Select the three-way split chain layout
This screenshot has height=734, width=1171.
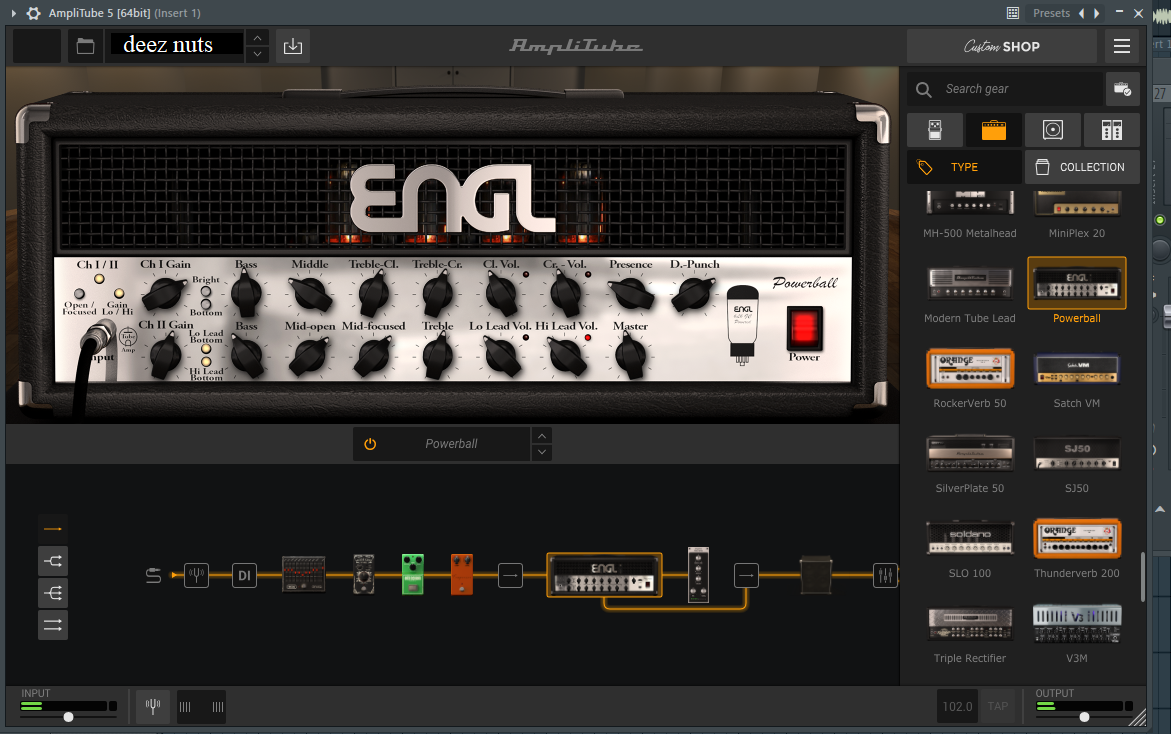pos(53,593)
